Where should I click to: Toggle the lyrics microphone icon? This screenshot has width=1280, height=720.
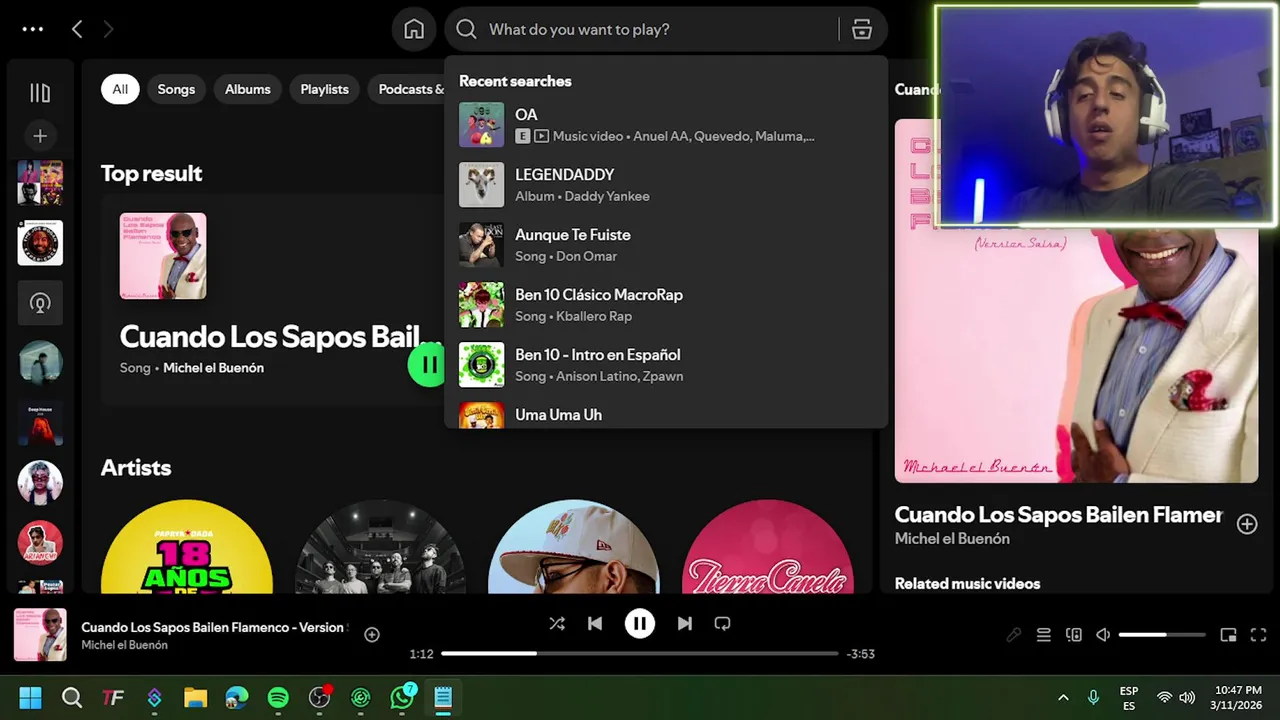pos(1014,635)
